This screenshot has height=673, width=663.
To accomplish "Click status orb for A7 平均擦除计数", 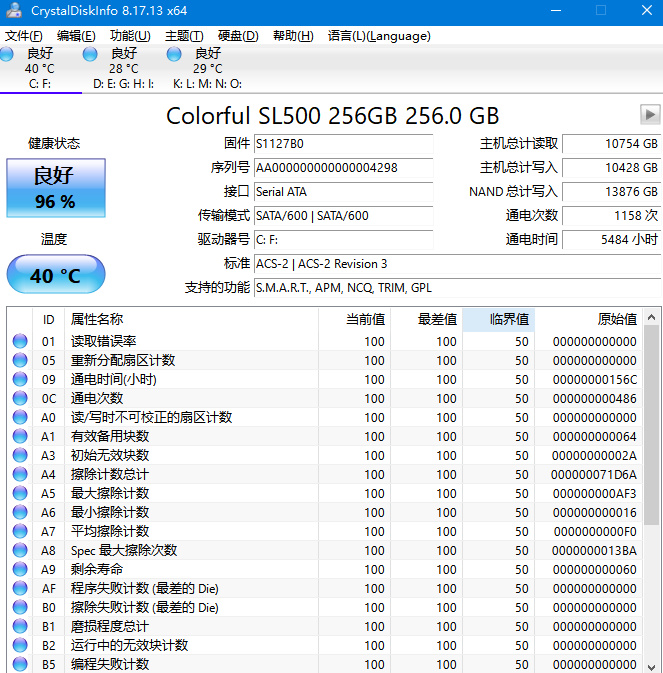I will tap(20, 531).
